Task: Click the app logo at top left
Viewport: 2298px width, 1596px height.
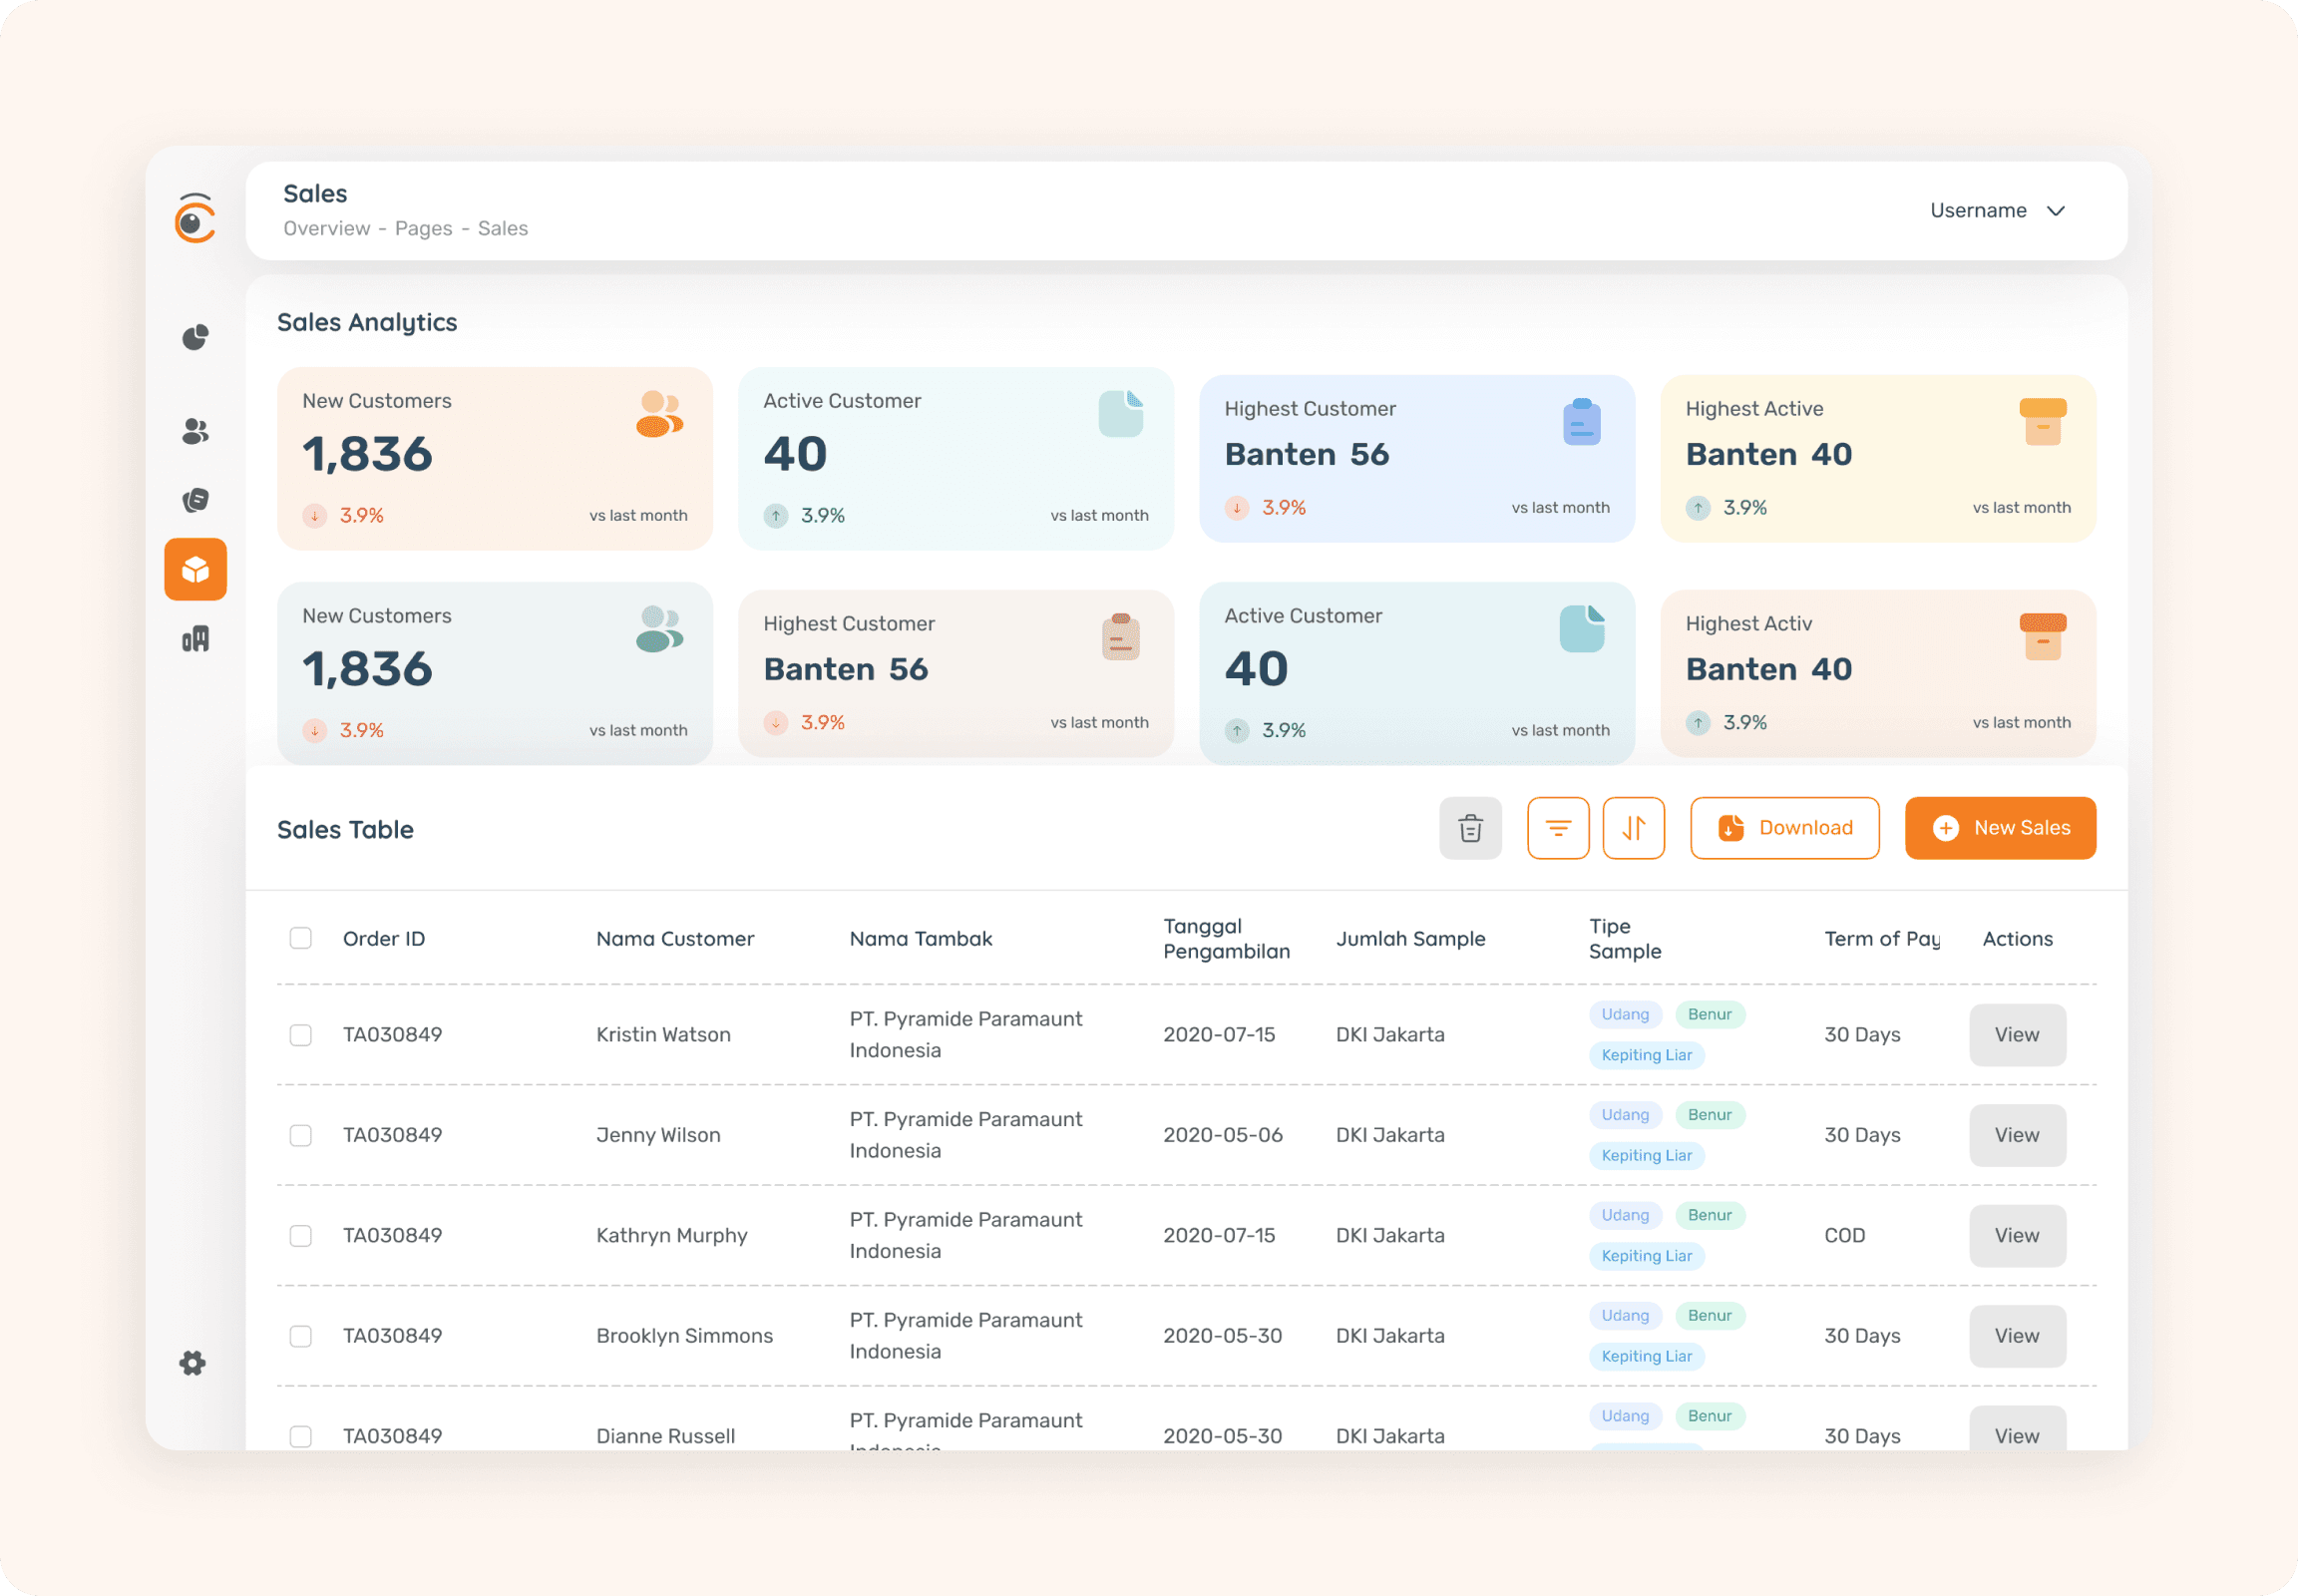Action: 195,218
